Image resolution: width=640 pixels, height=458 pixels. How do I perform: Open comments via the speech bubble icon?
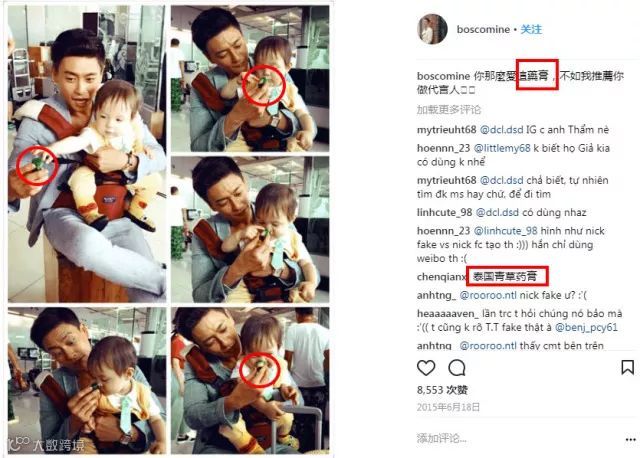click(457, 368)
